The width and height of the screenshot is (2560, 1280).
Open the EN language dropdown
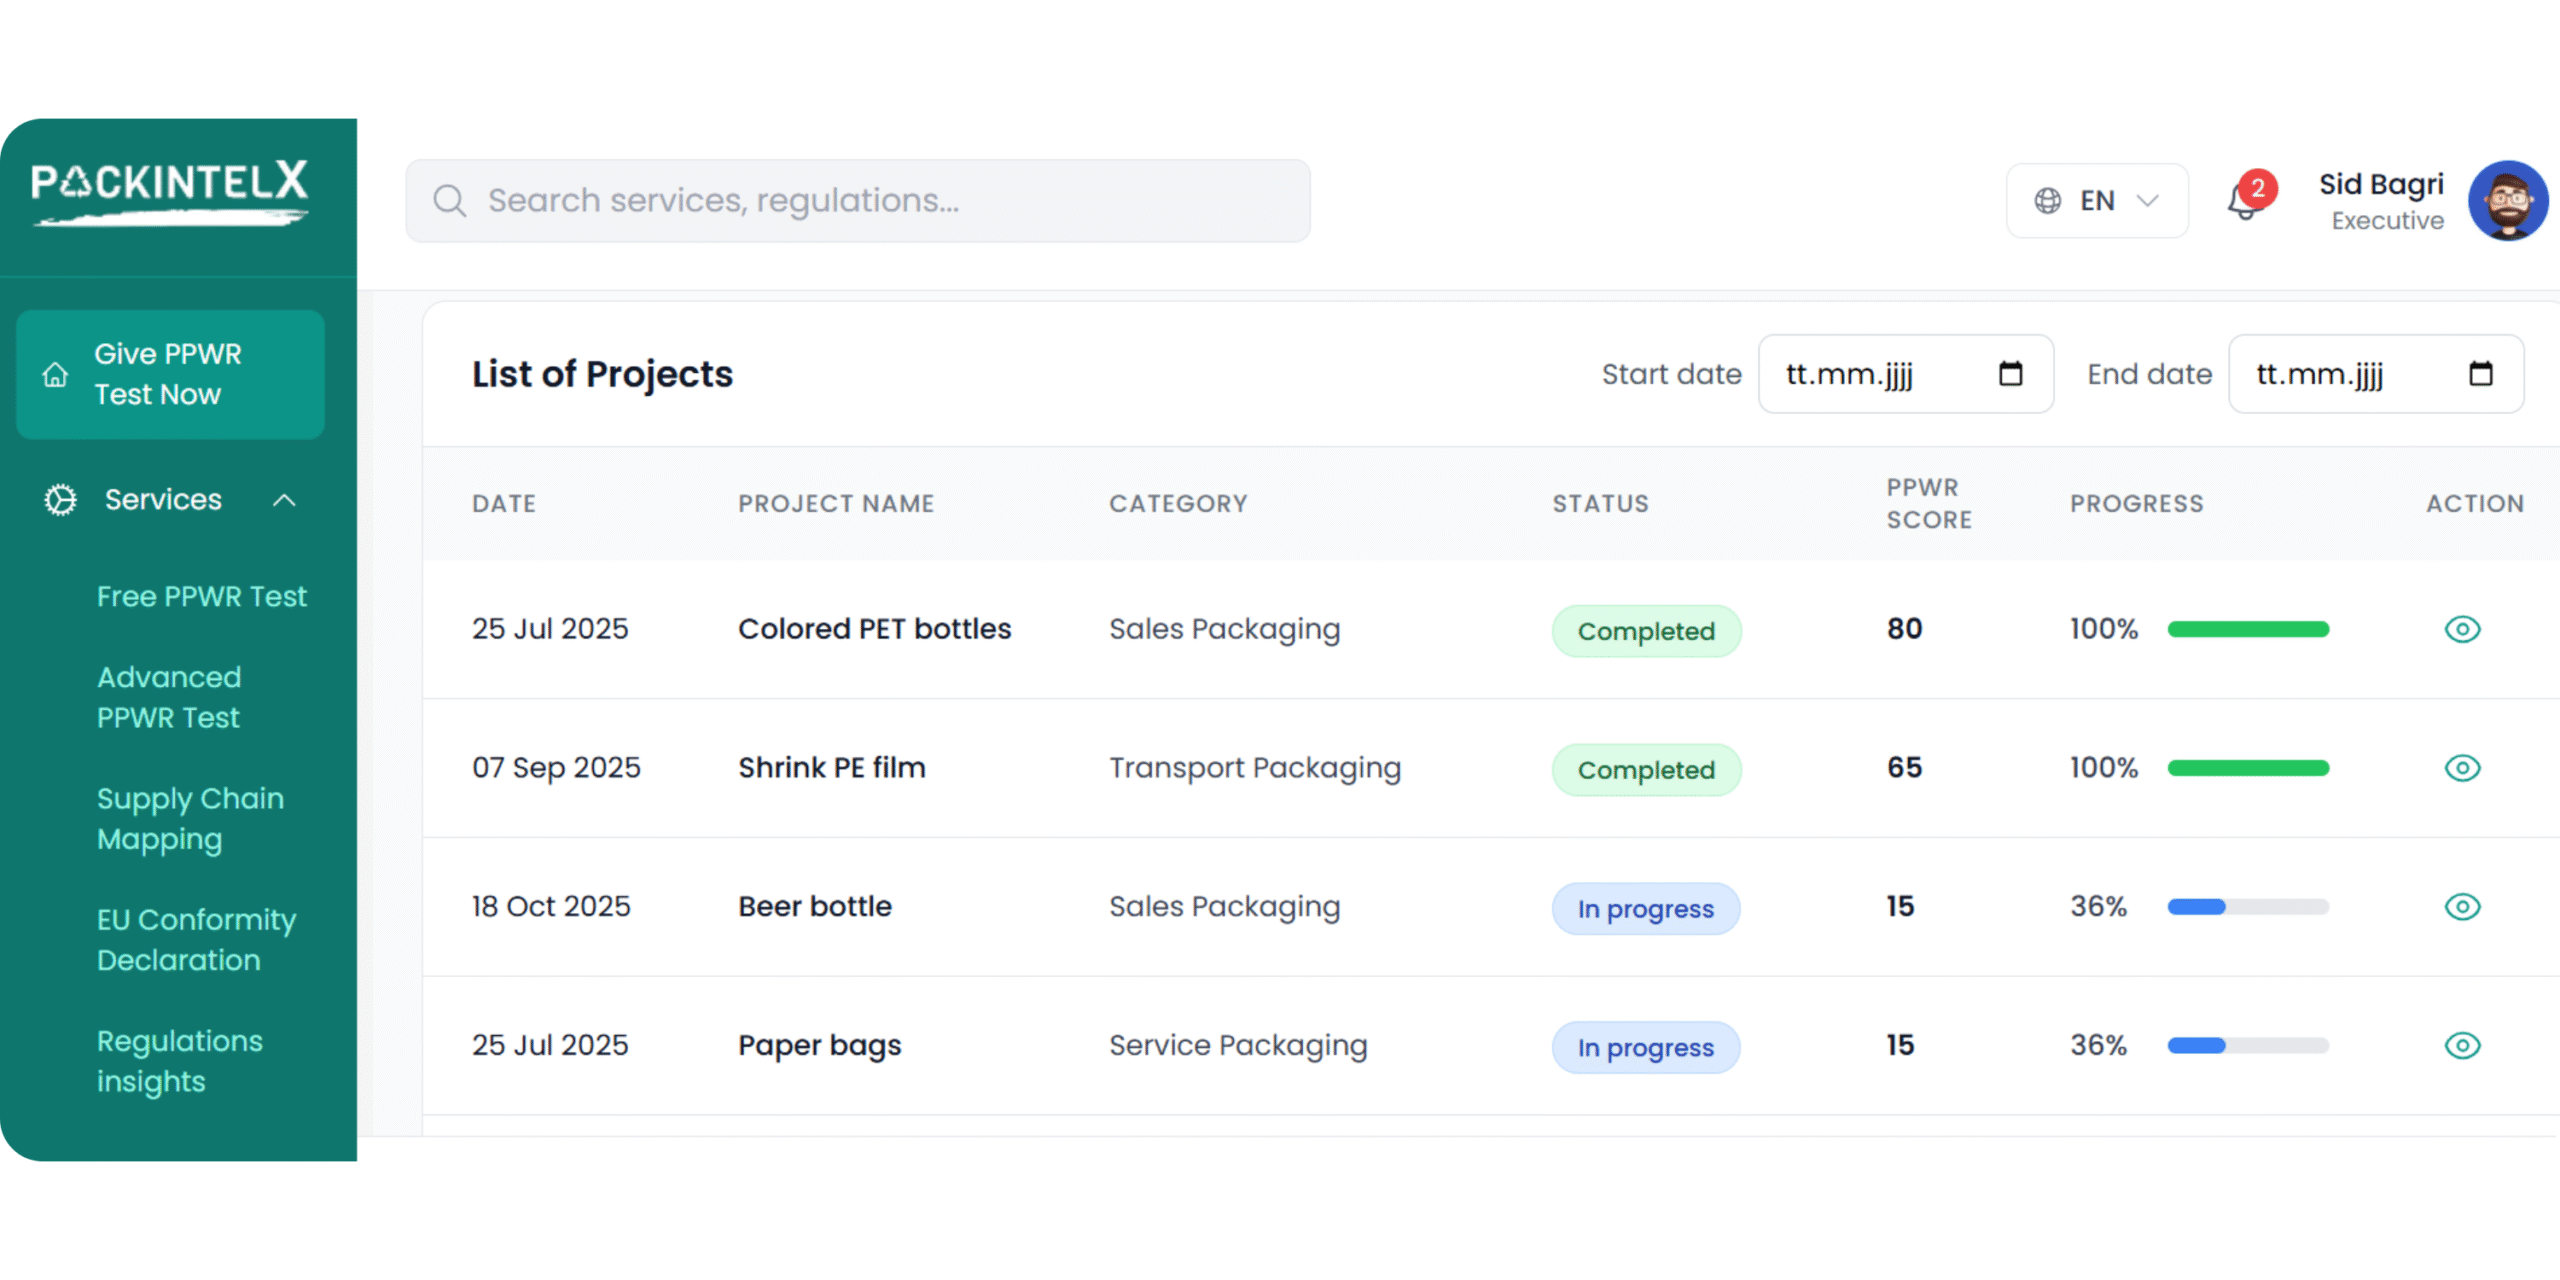pyautogui.click(x=2096, y=201)
